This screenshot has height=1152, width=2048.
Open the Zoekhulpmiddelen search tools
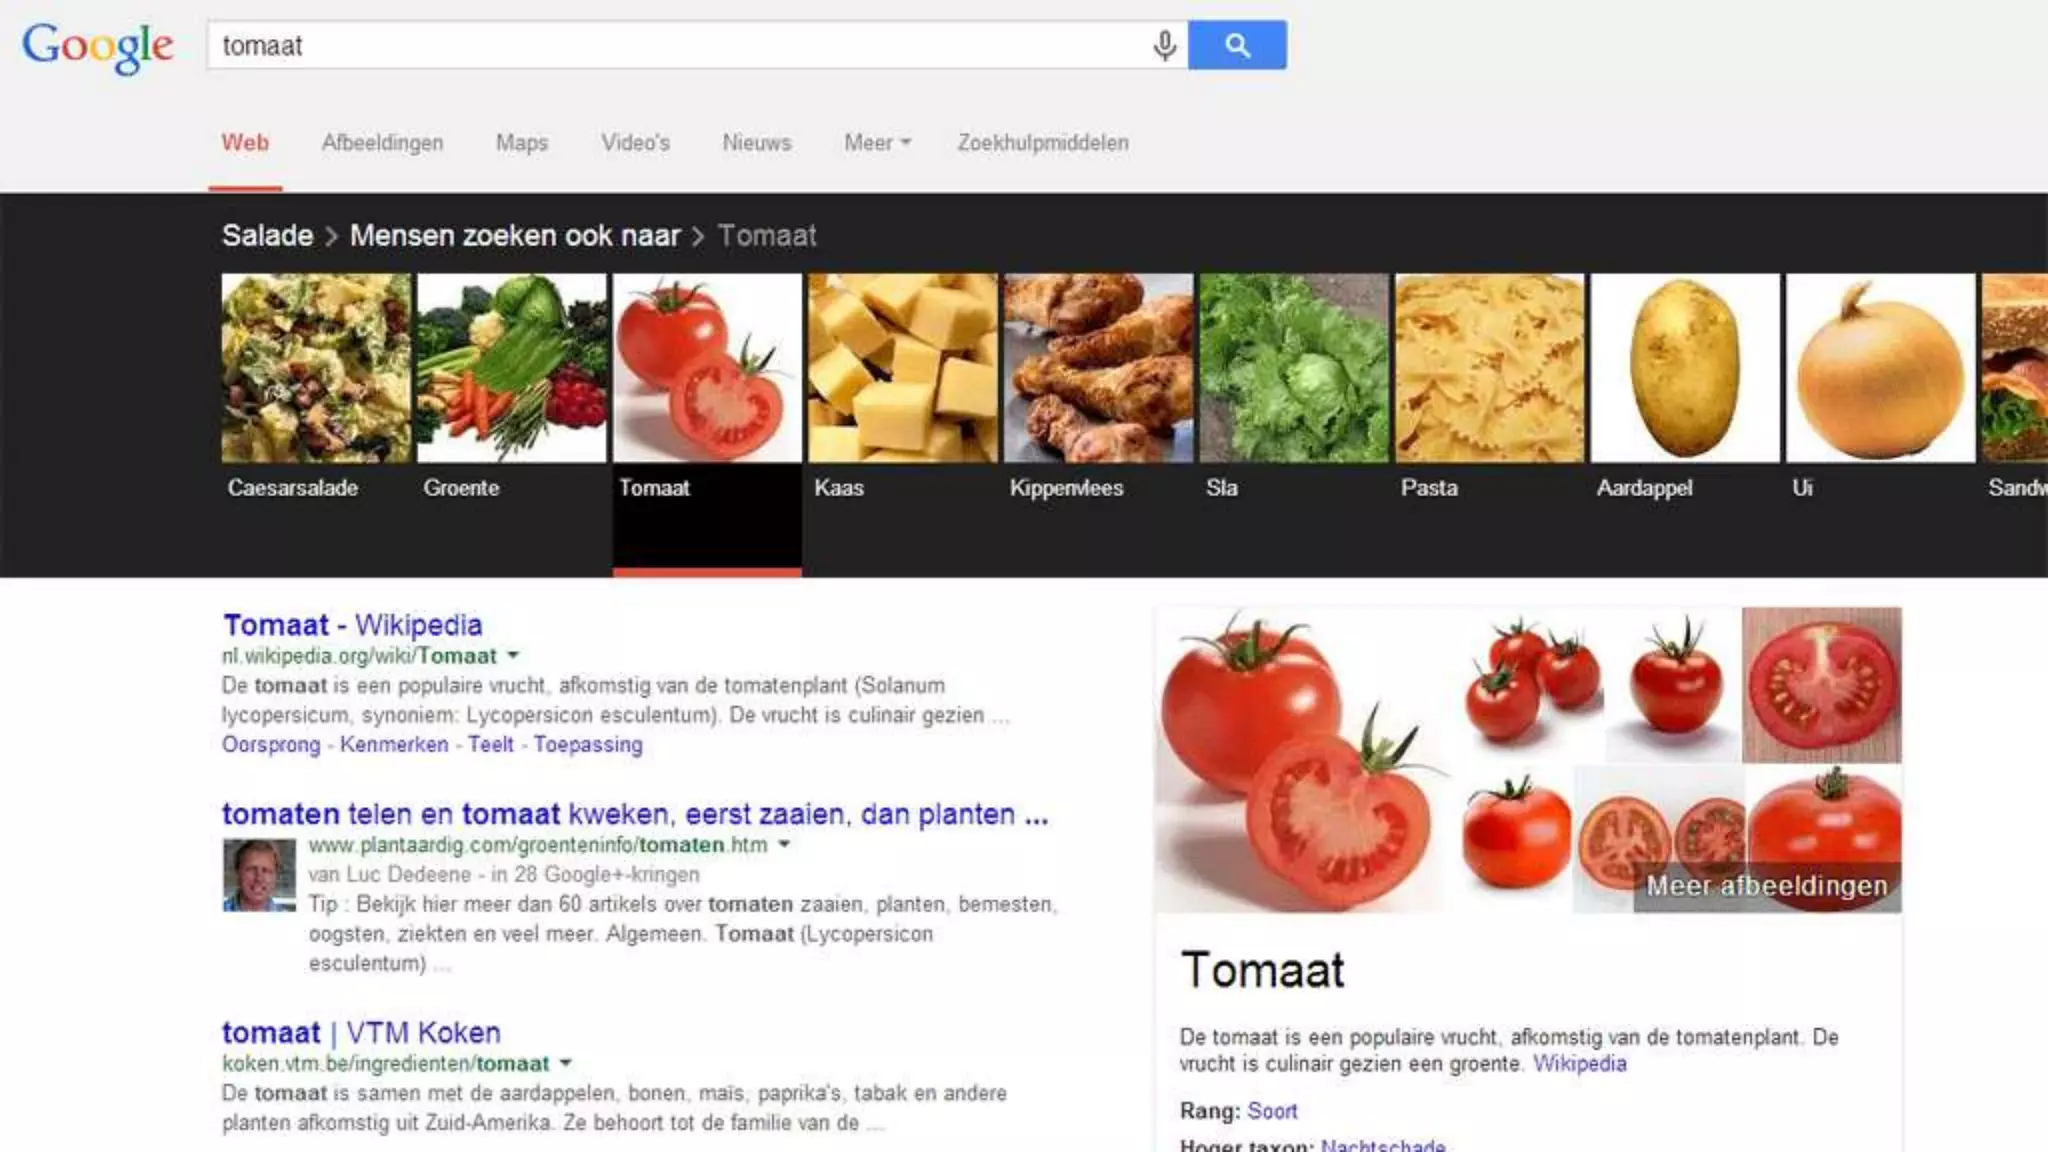pyautogui.click(x=1043, y=143)
